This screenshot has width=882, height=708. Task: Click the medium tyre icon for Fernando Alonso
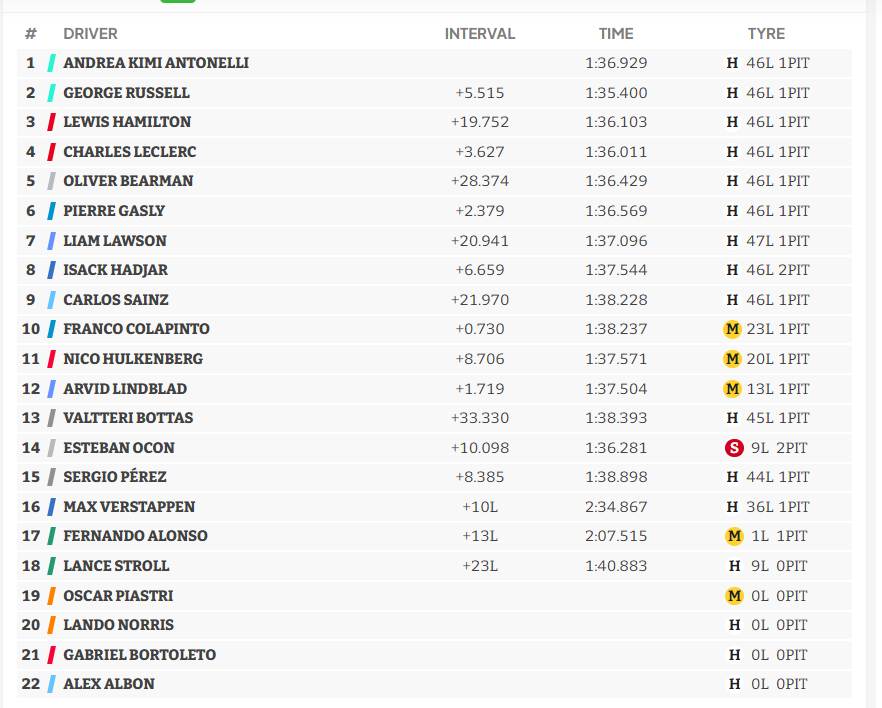pos(734,536)
